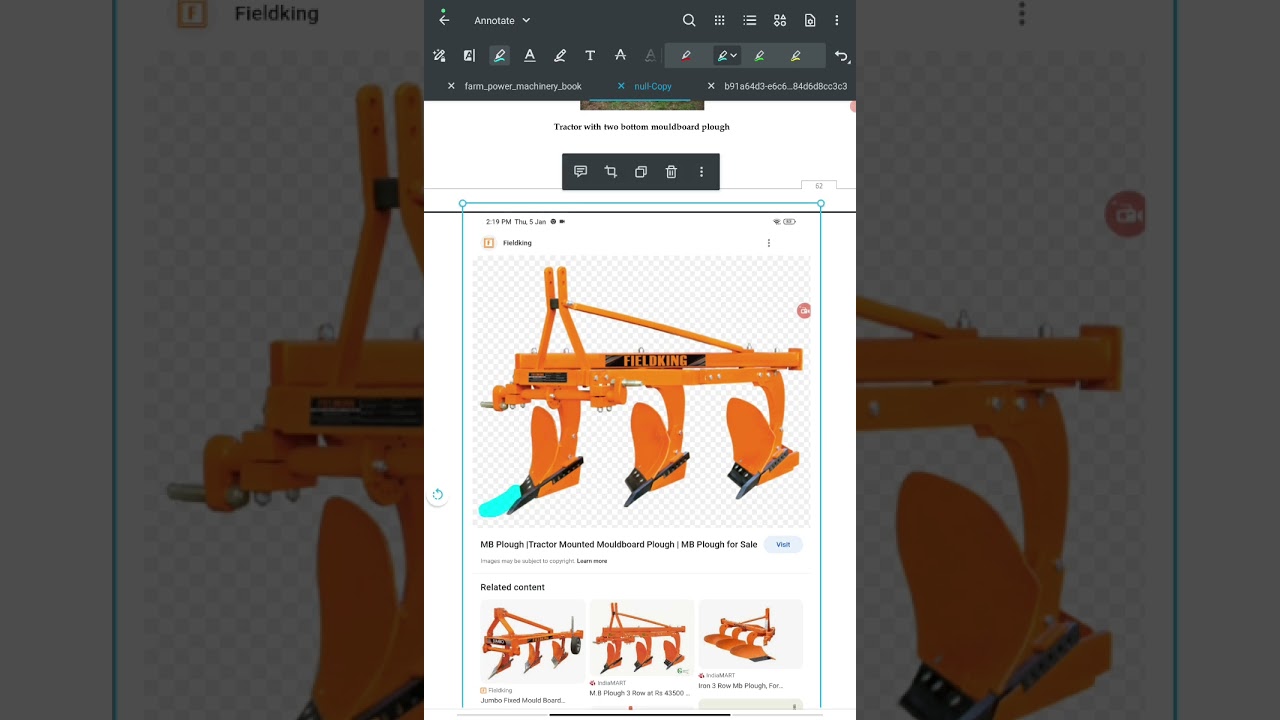Viewport: 1280px width, 720px height.
Task: Select the null-Copy tab
Action: [x=653, y=86]
